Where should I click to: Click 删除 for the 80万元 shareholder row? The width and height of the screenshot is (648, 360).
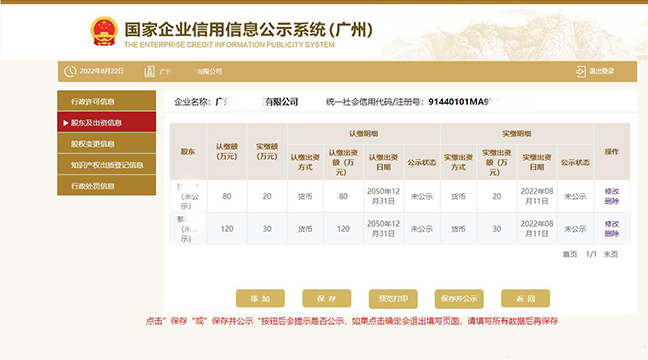(x=612, y=201)
